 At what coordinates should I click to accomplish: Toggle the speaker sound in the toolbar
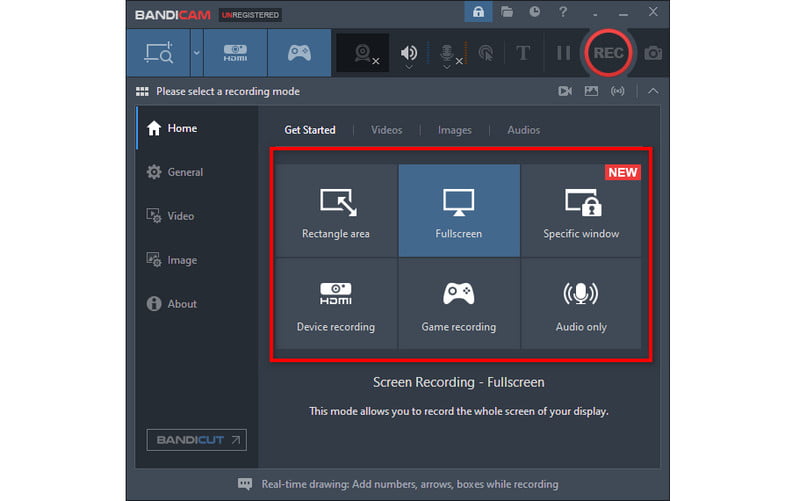[408, 54]
